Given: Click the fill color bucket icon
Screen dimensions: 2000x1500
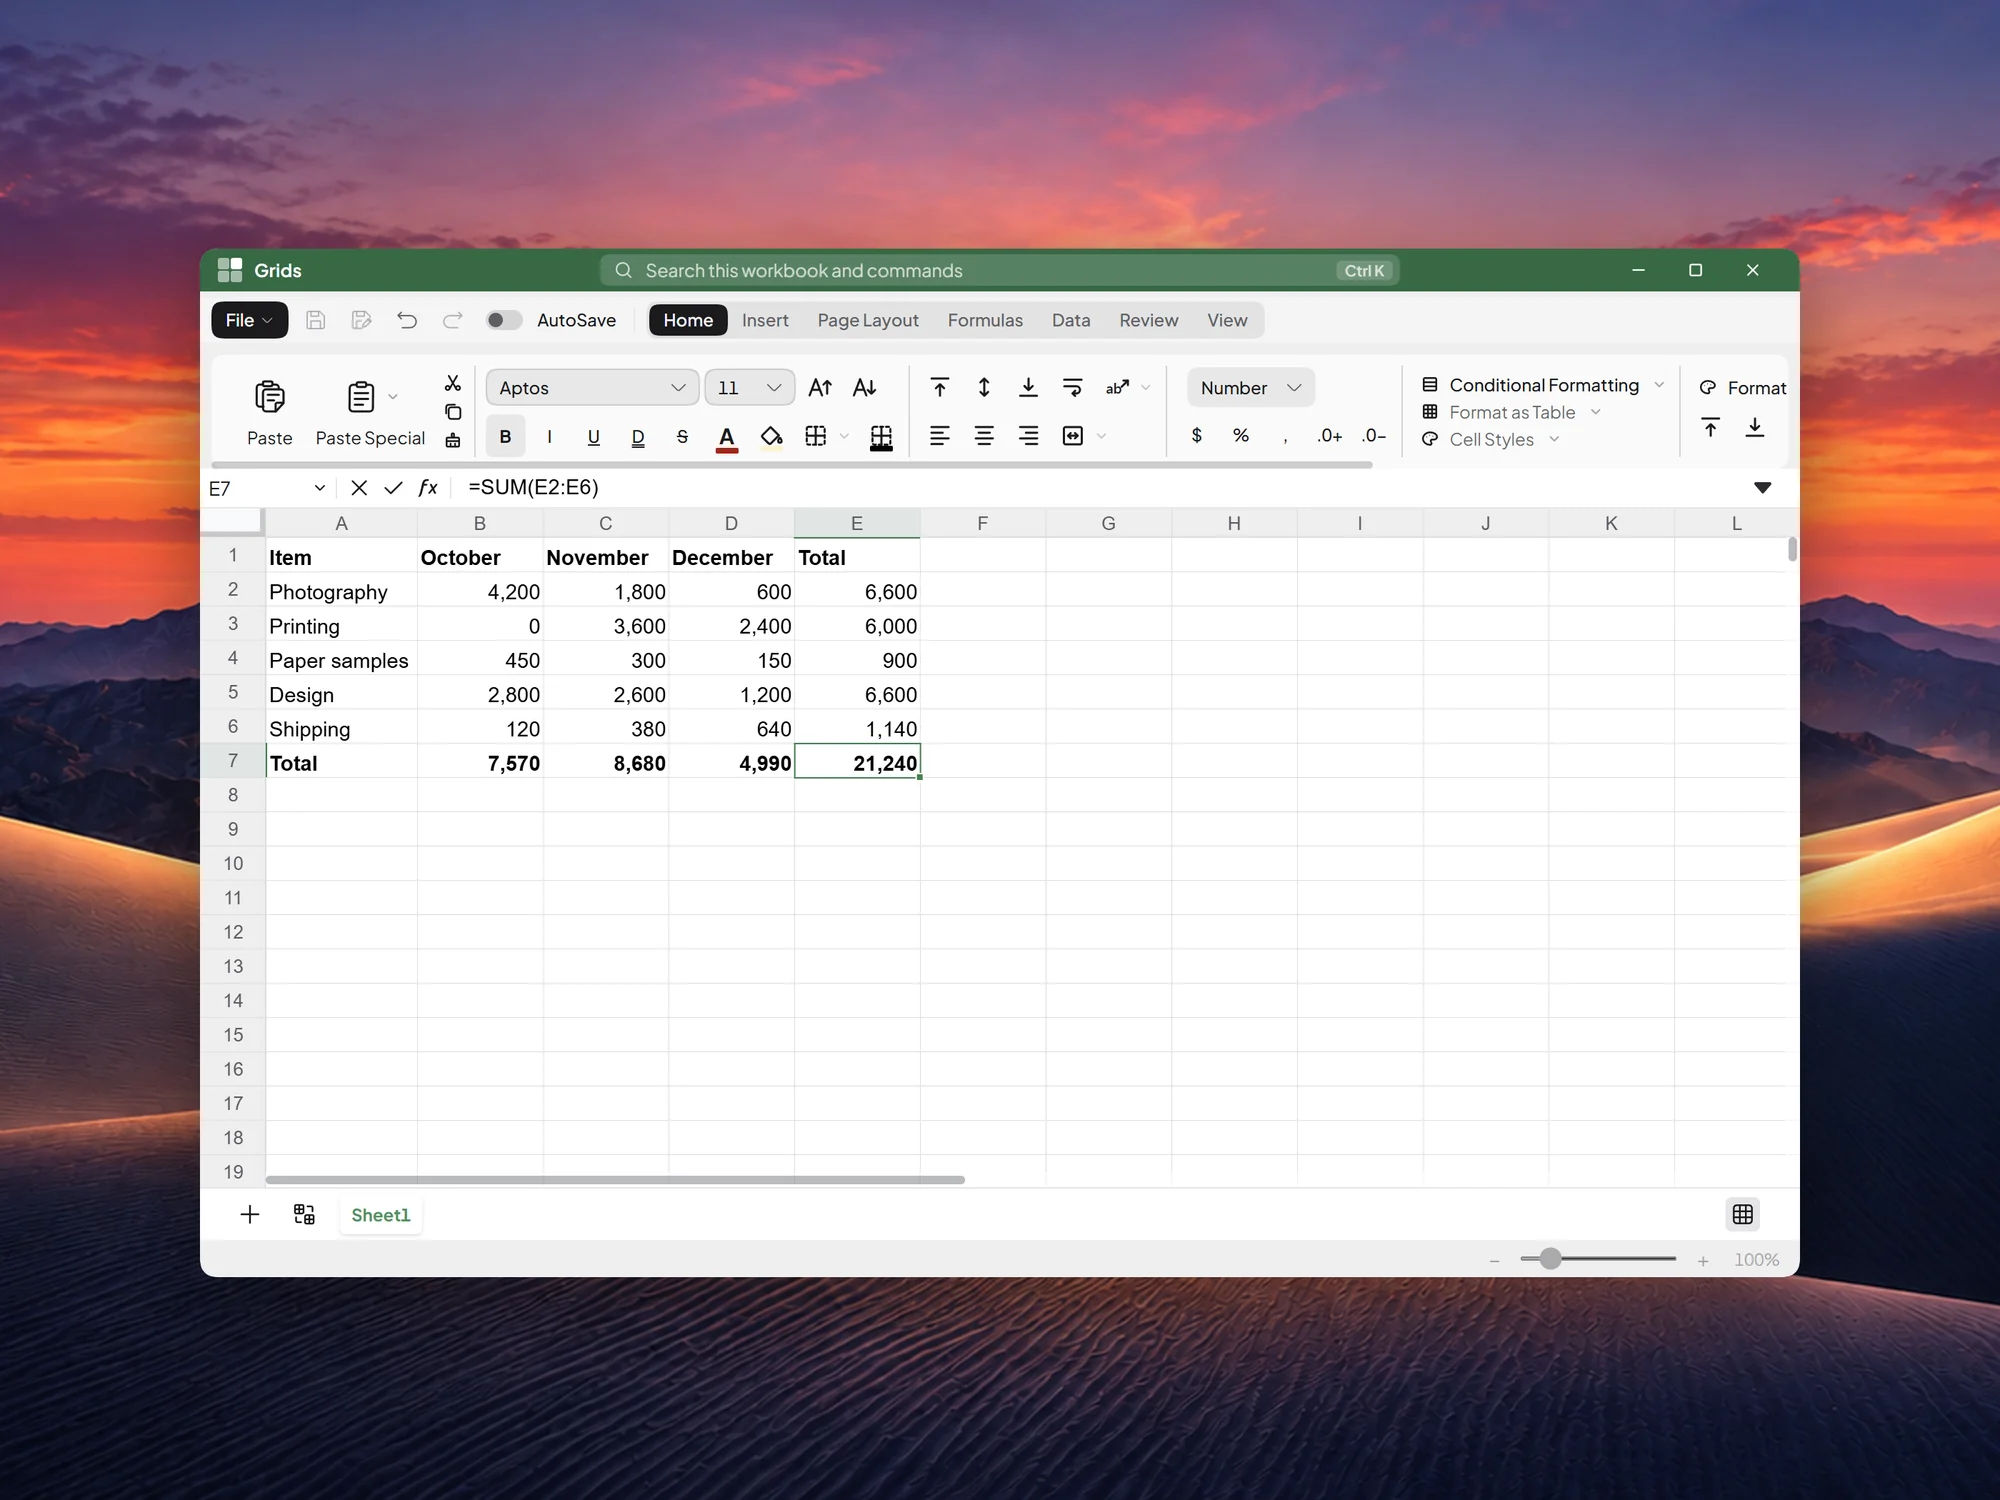Looking at the screenshot, I should (x=771, y=437).
